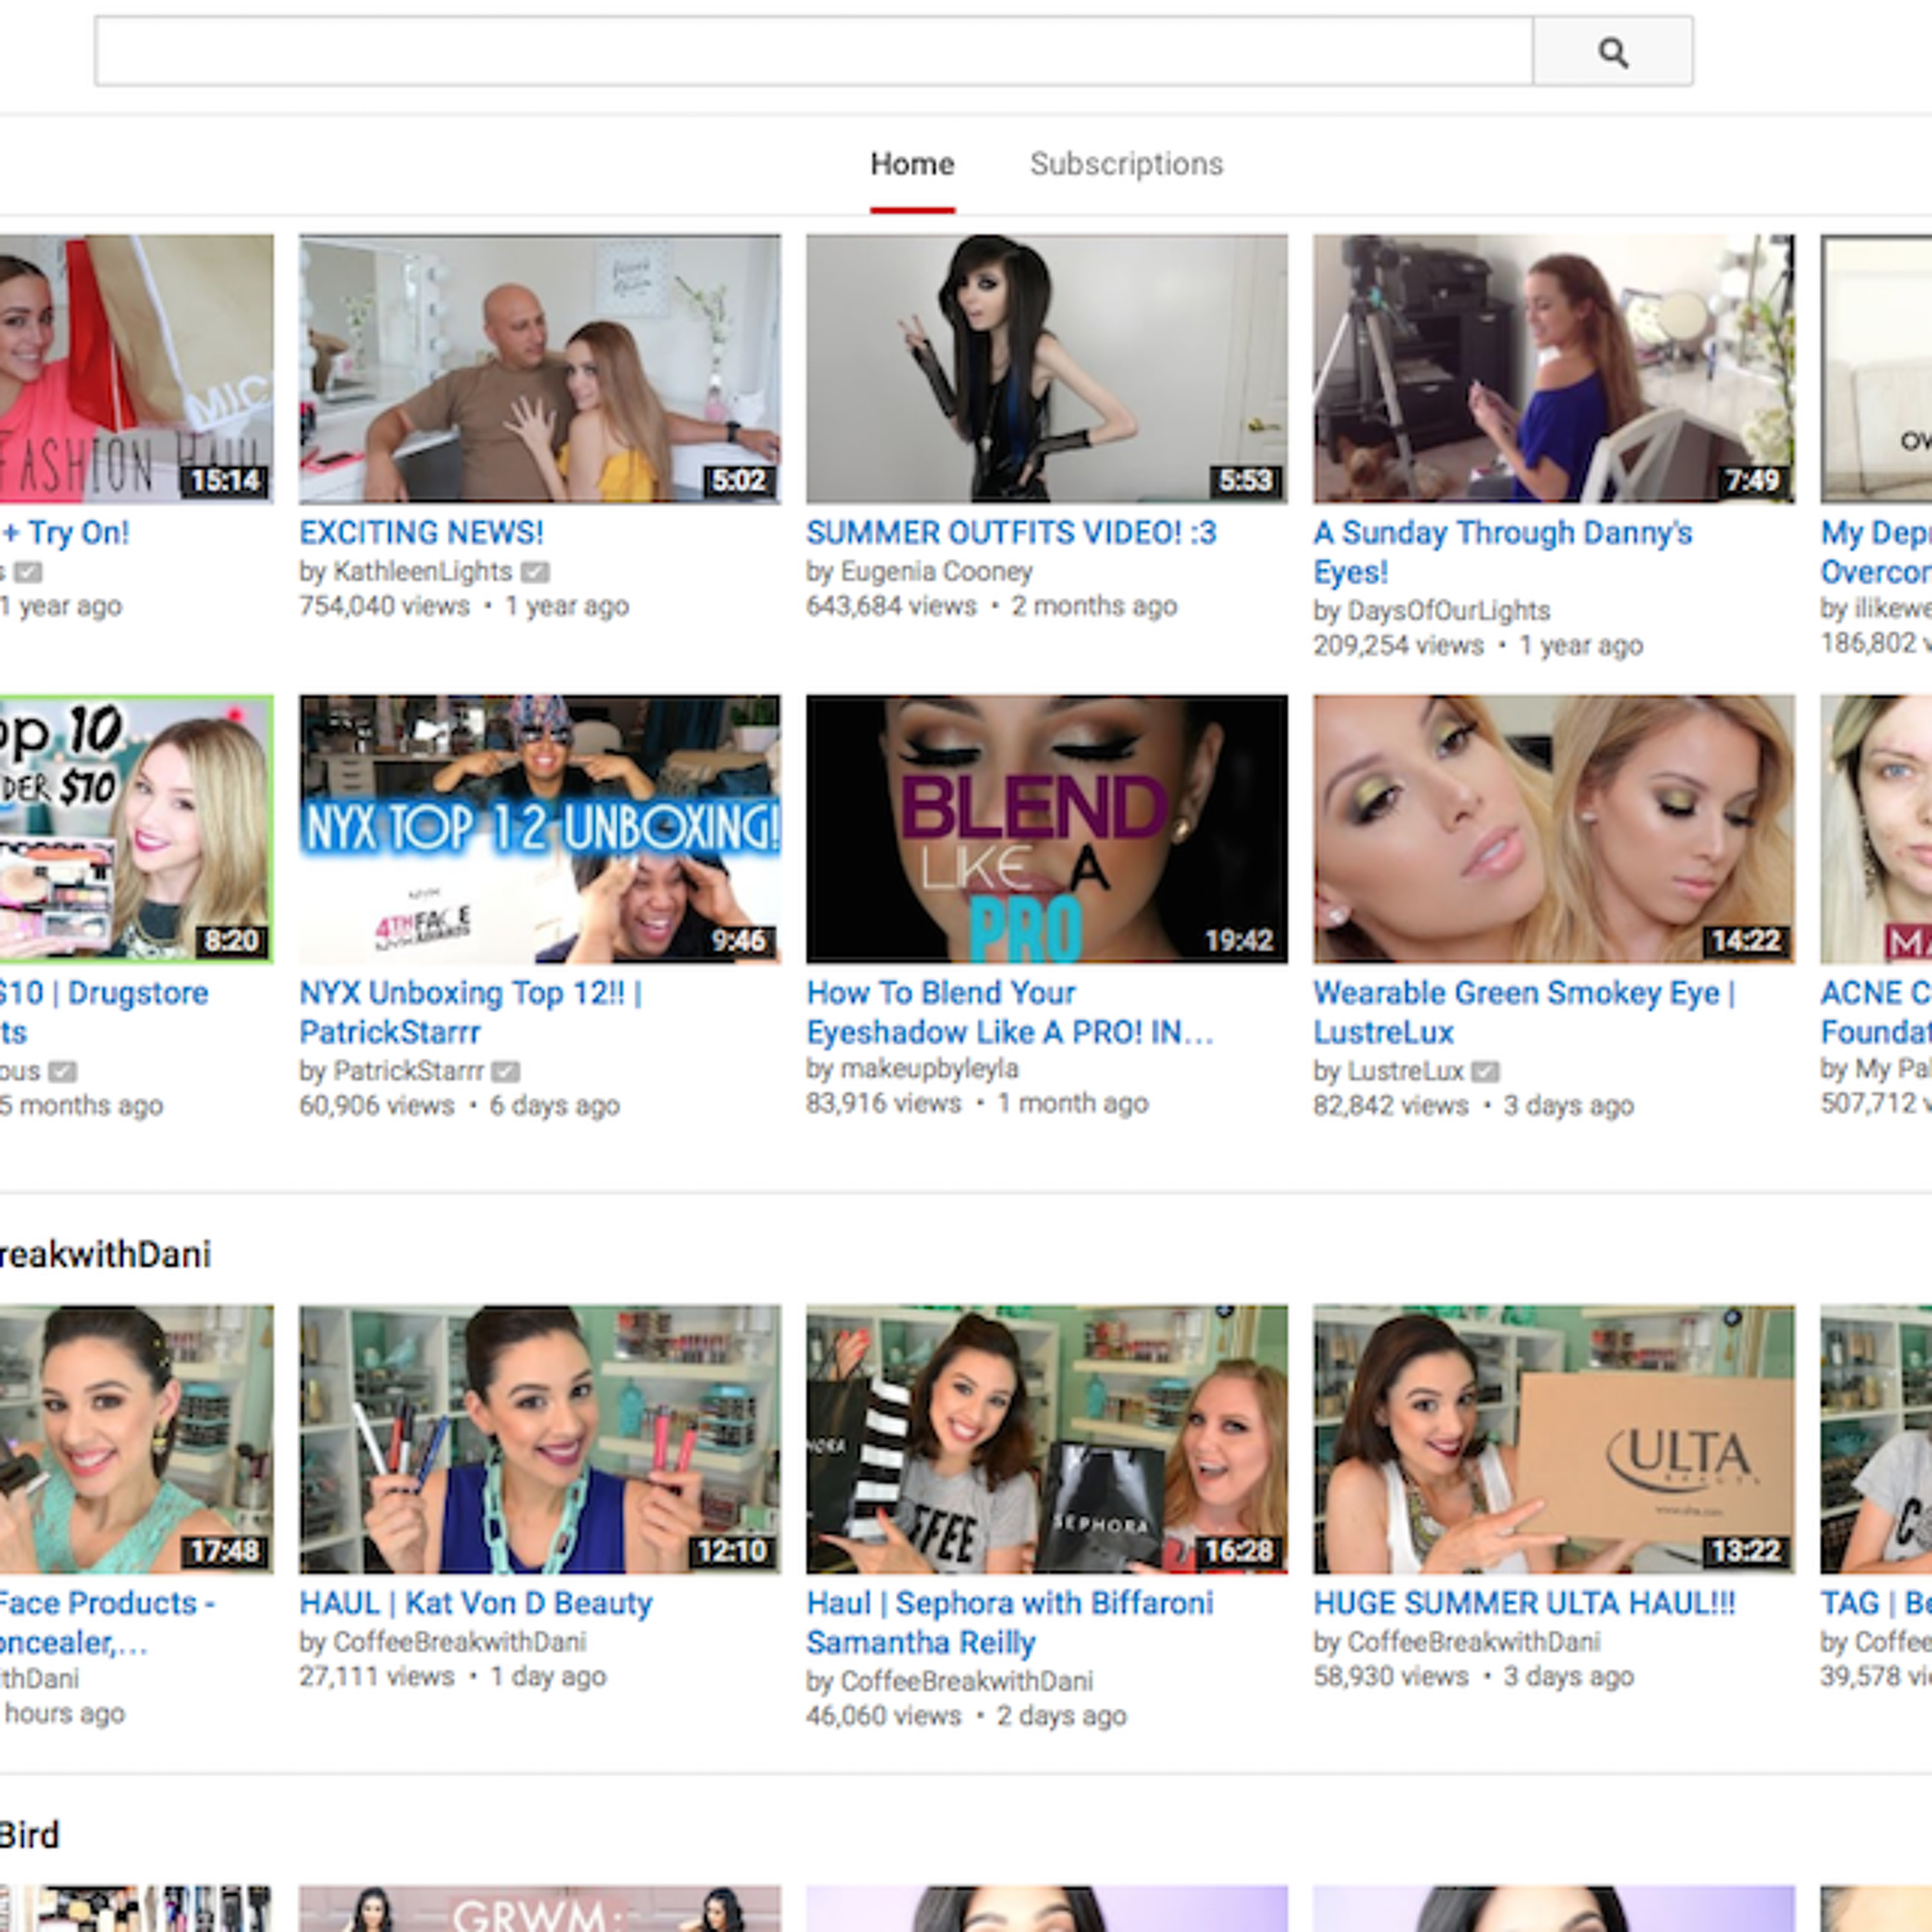Viewport: 1932px width, 1932px height.
Task: Open "HUGE SUMMER ULTA HAUL!!!" title
Action: pos(1524,1603)
